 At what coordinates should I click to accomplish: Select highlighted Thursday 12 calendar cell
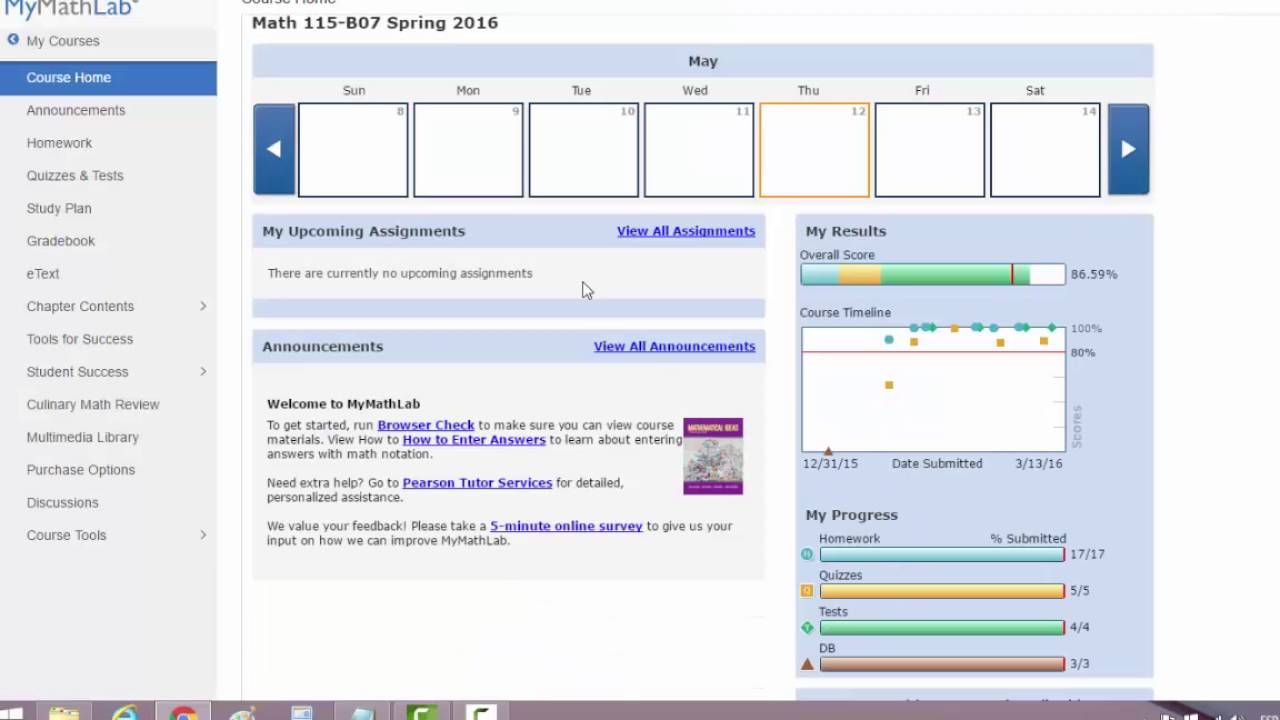point(814,150)
